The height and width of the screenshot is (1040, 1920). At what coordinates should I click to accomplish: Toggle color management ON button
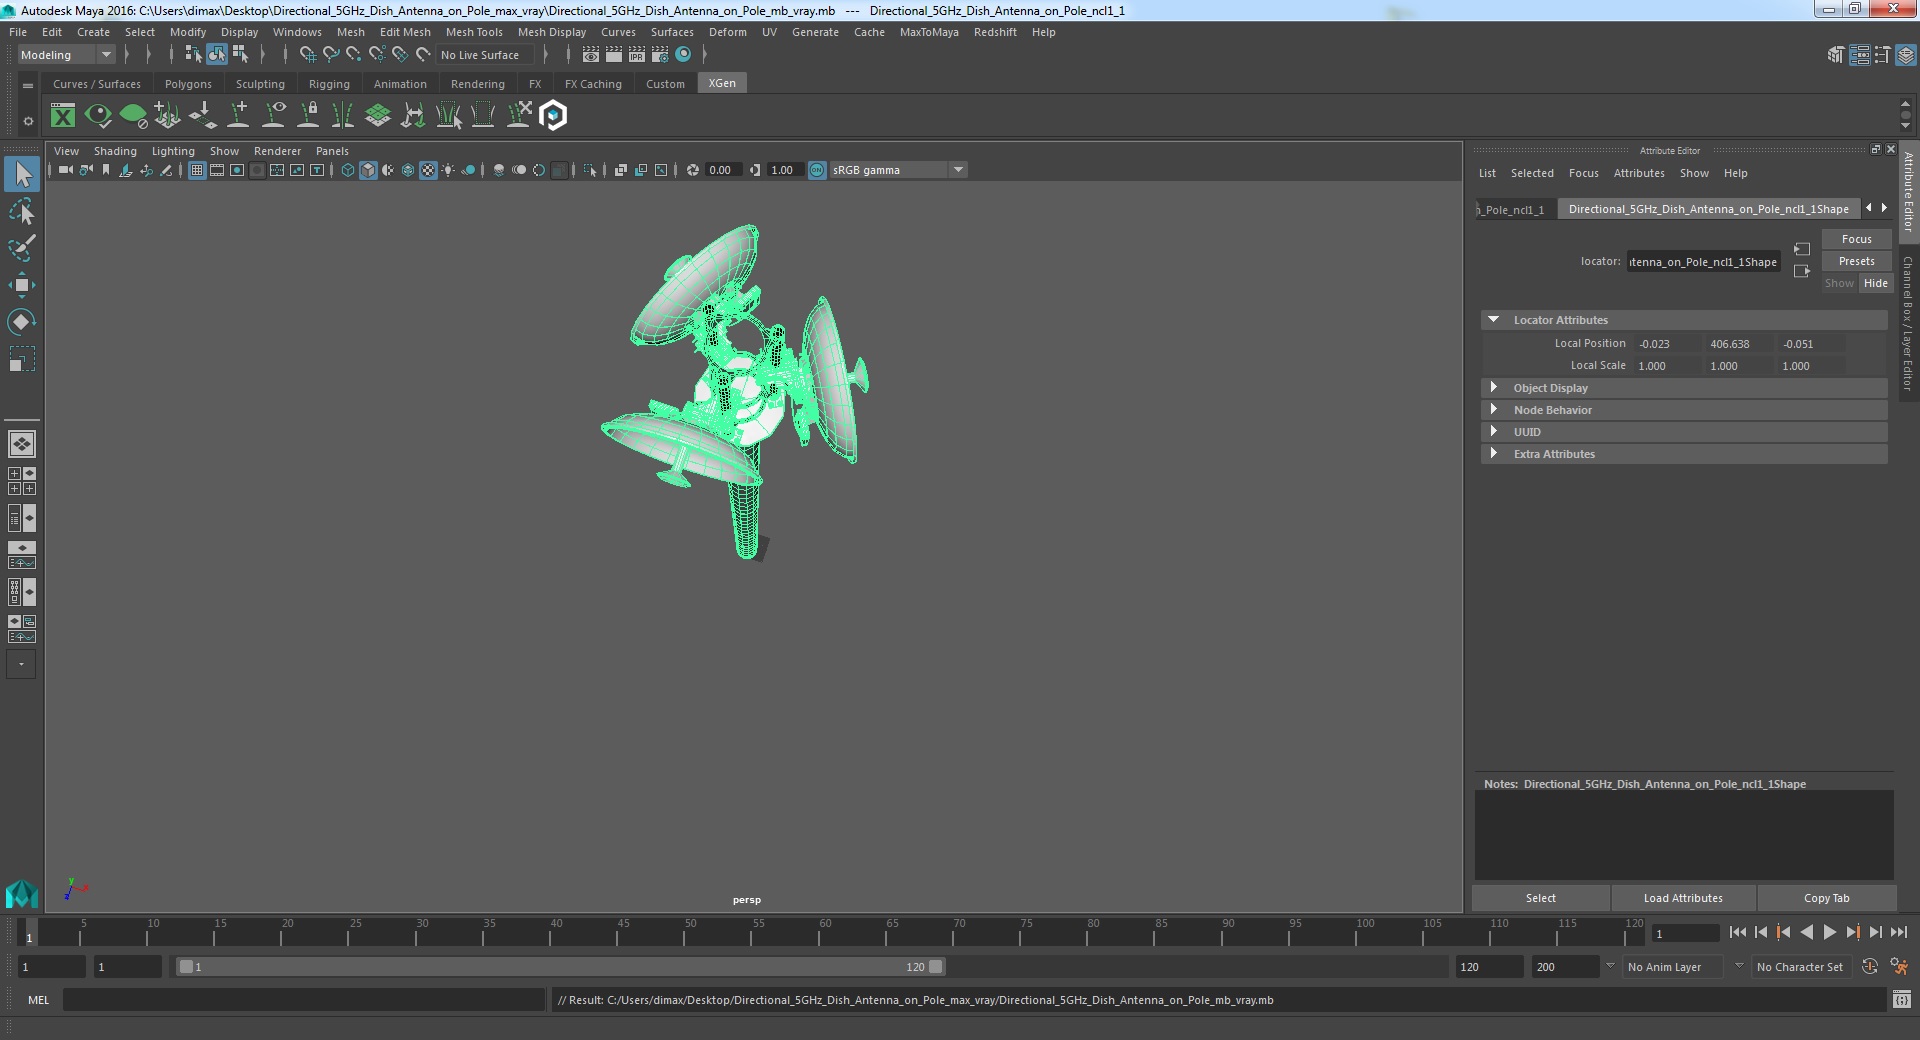[x=817, y=170]
